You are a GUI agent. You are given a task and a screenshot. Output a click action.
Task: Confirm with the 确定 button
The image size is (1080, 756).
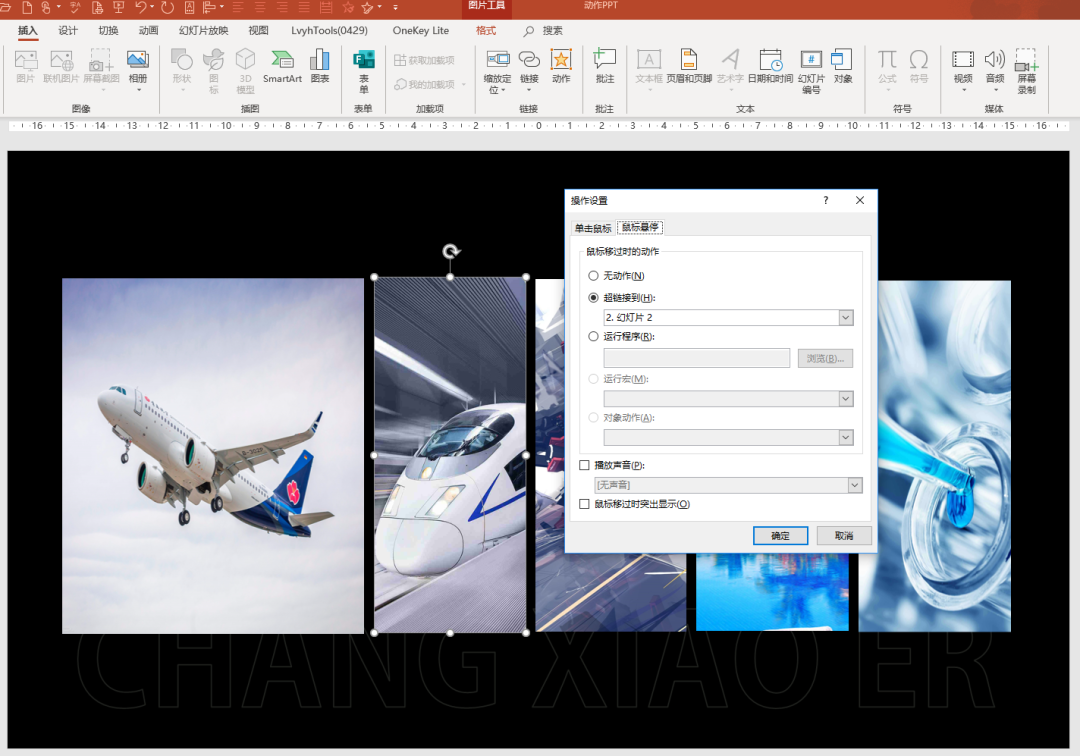click(x=780, y=536)
